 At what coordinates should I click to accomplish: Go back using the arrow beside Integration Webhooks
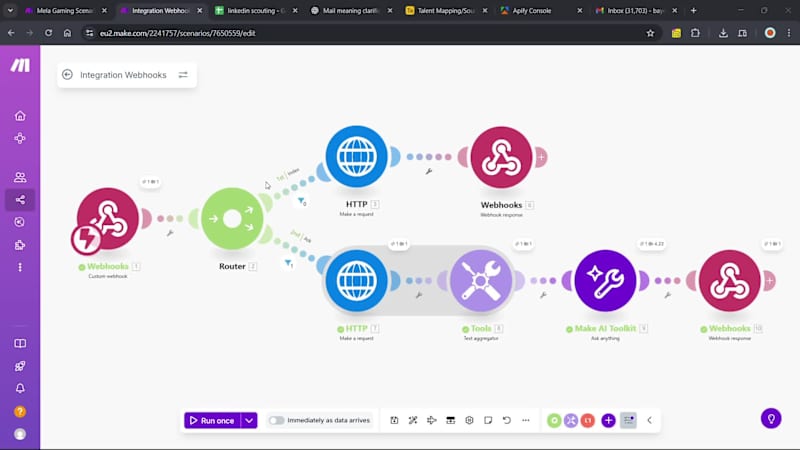click(x=67, y=75)
